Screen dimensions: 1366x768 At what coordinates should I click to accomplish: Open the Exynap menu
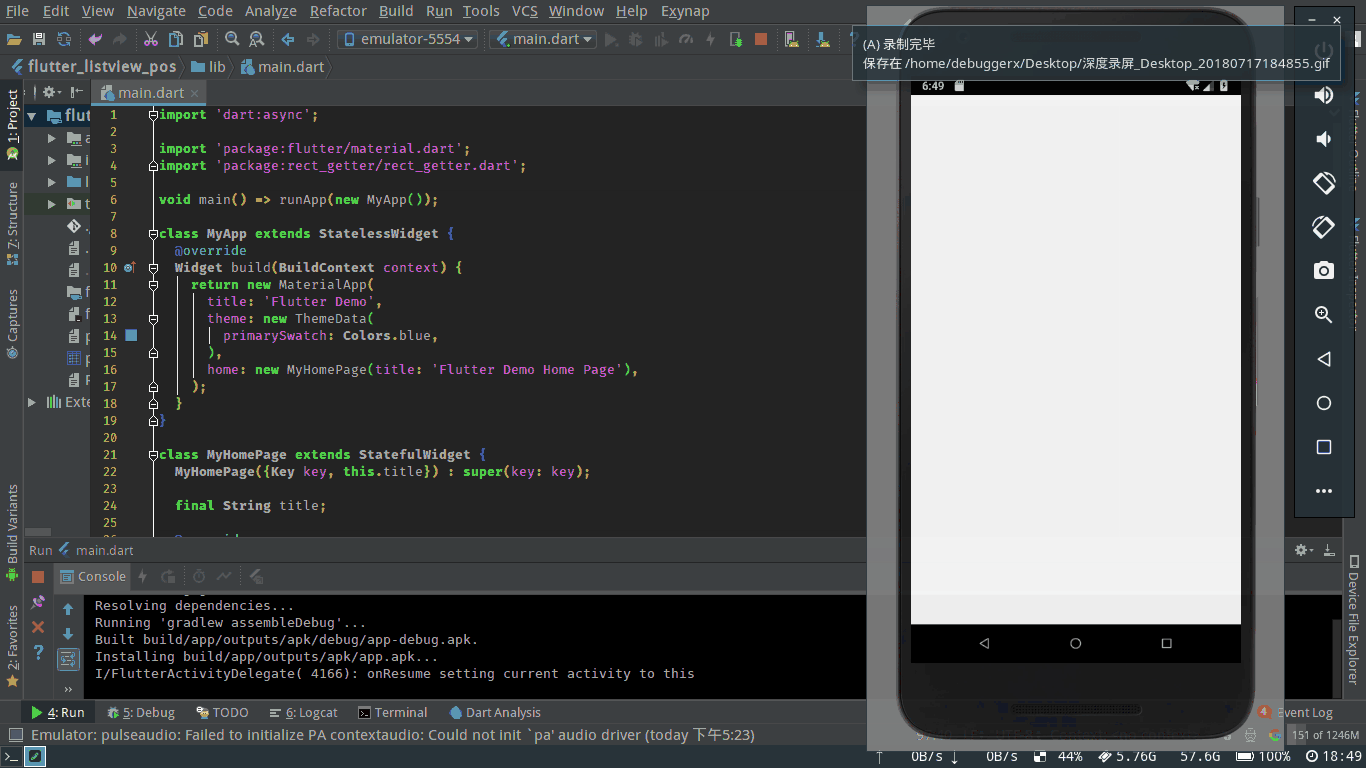point(685,11)
